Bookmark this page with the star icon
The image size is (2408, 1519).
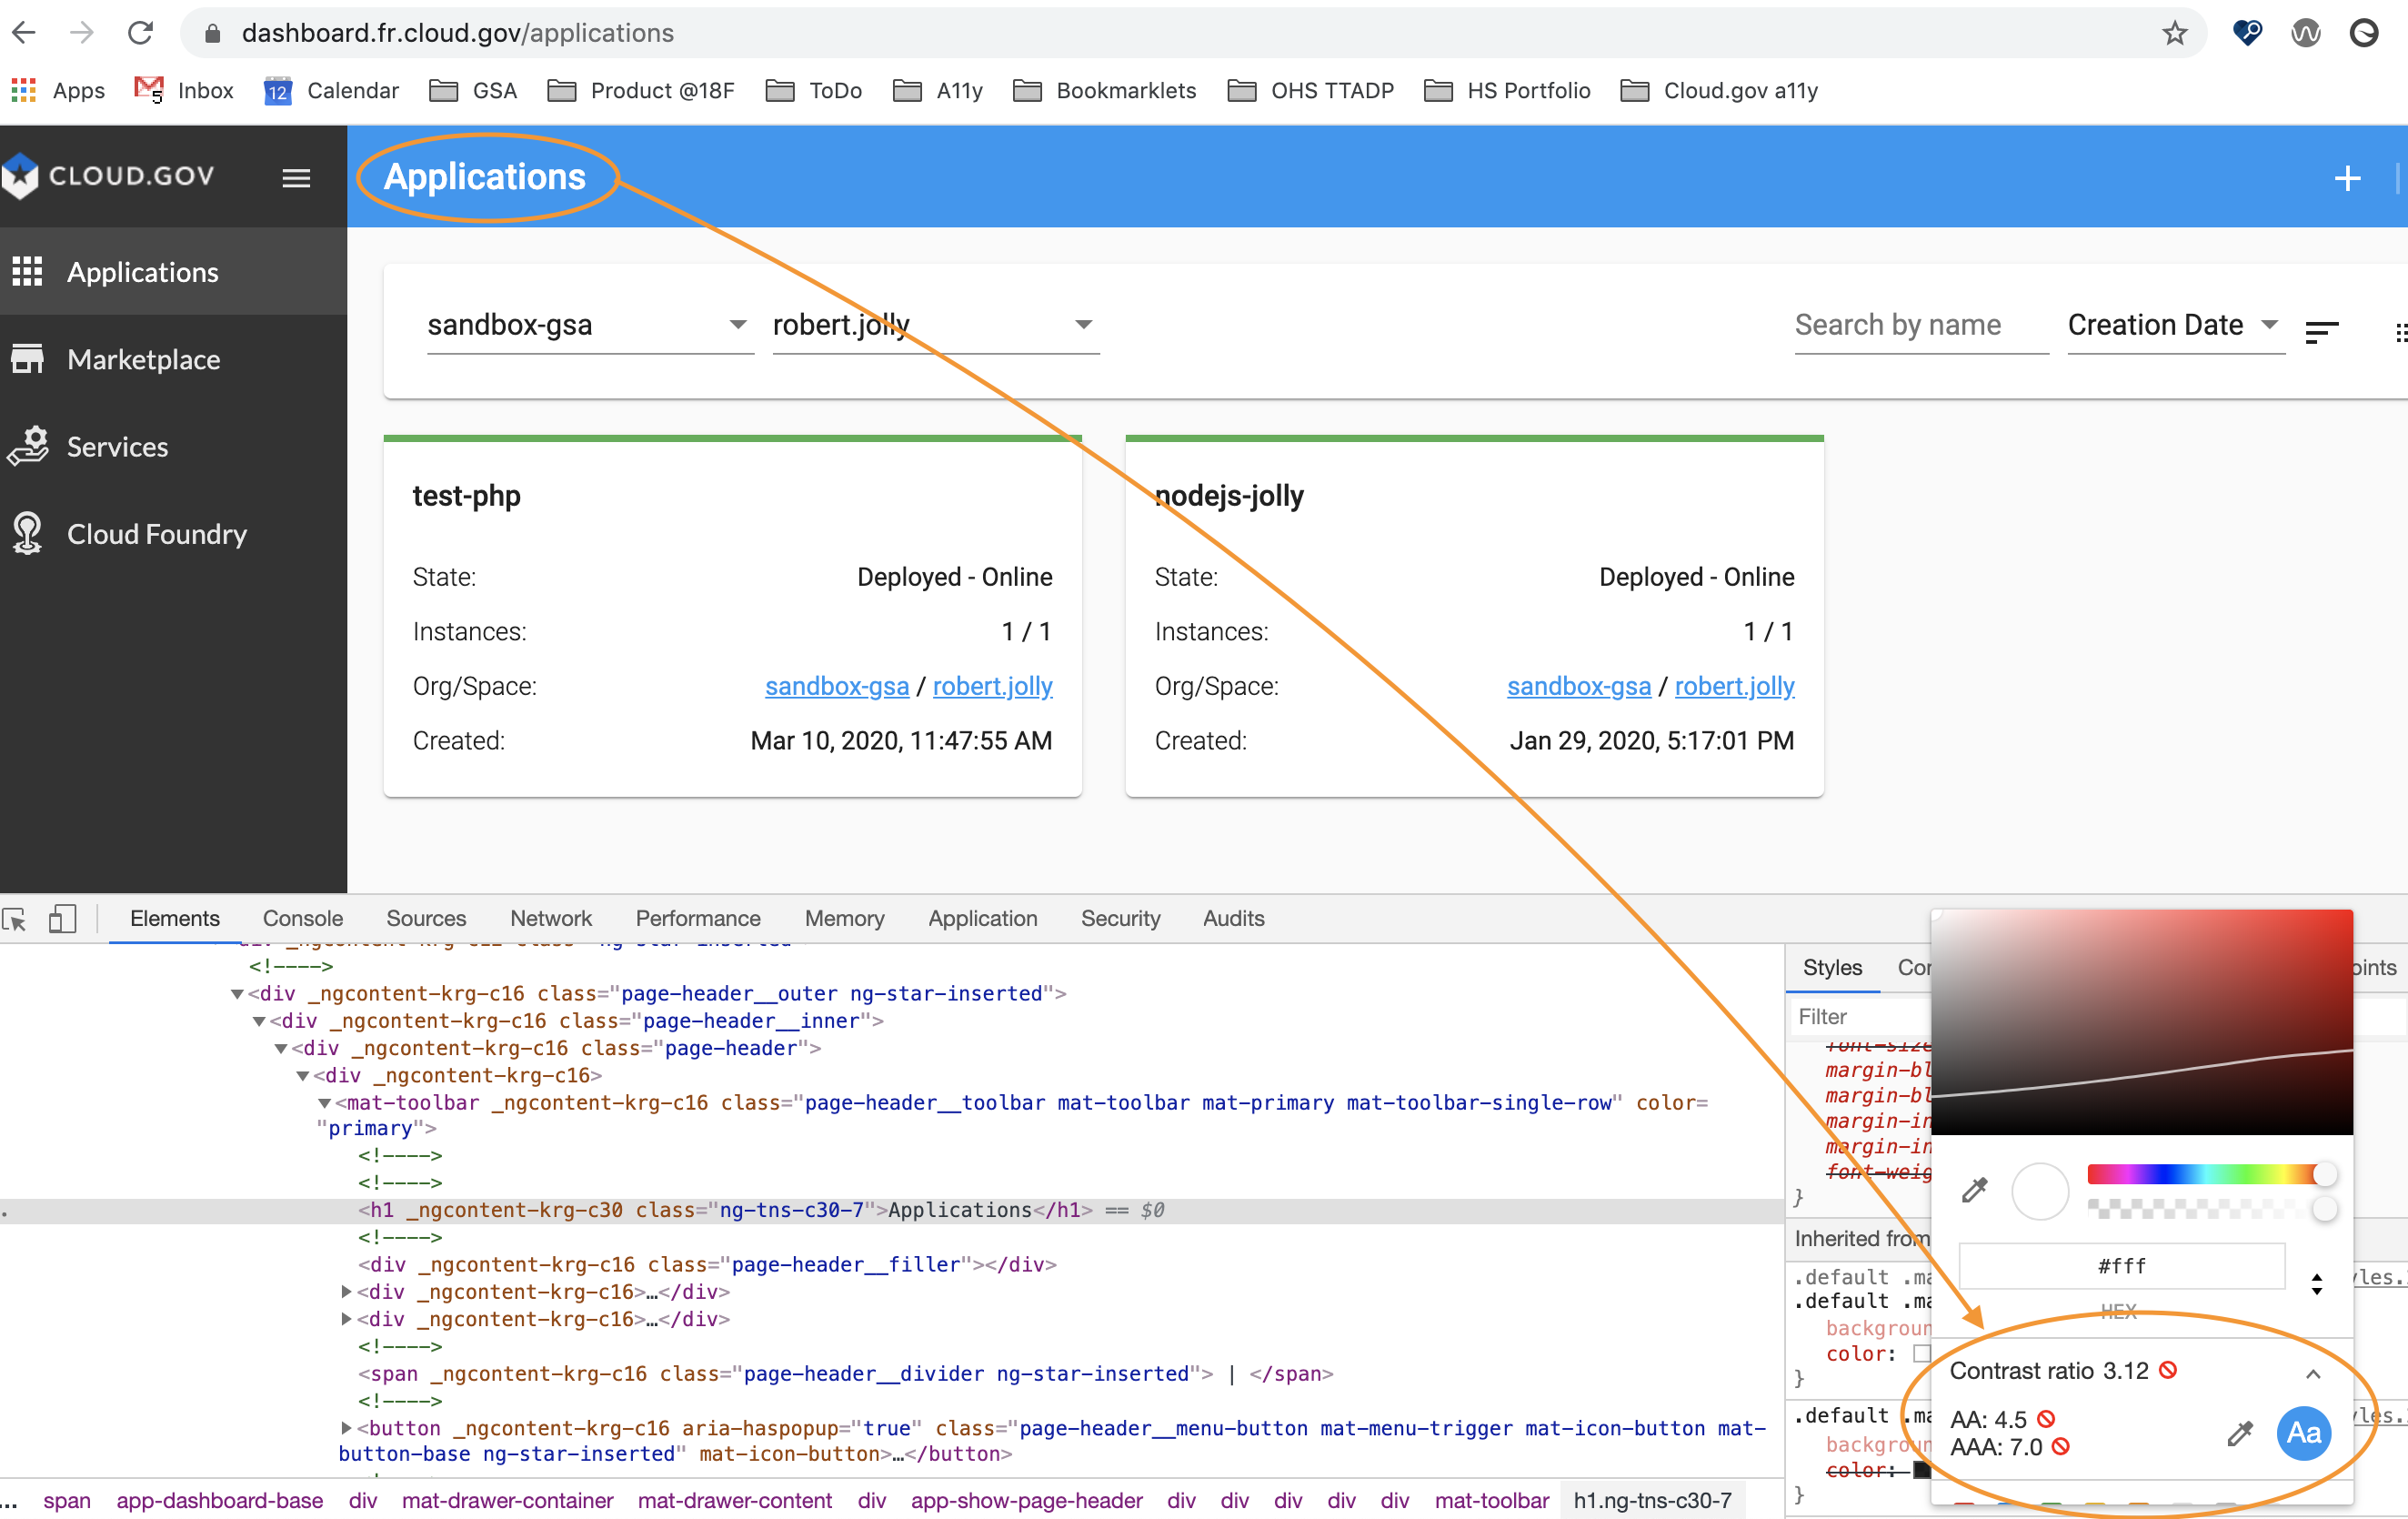[2174, 33]
